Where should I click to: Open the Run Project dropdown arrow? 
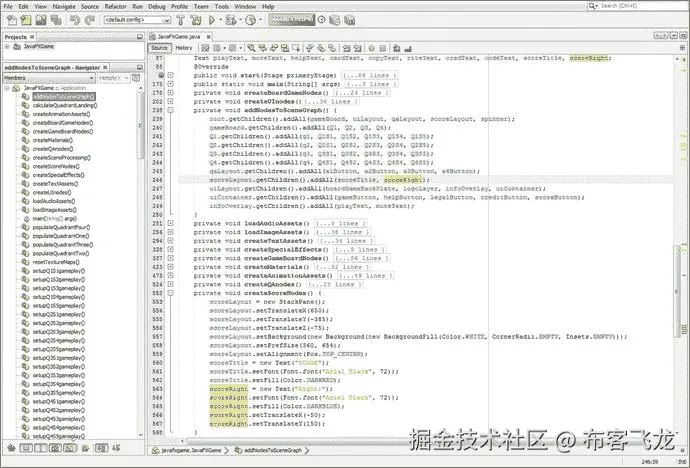point(220,20)
